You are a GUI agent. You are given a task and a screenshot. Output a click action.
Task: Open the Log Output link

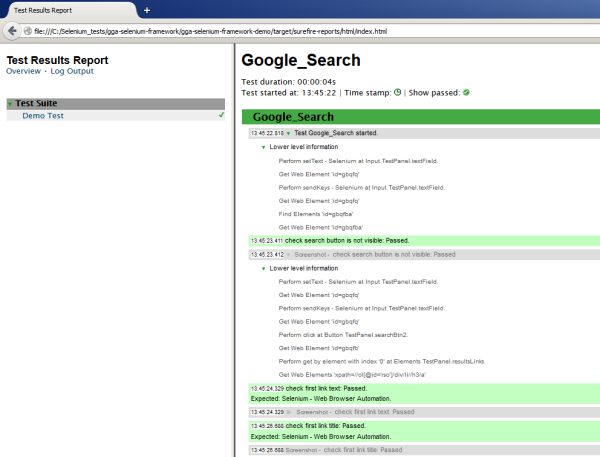tap(72, 71)
